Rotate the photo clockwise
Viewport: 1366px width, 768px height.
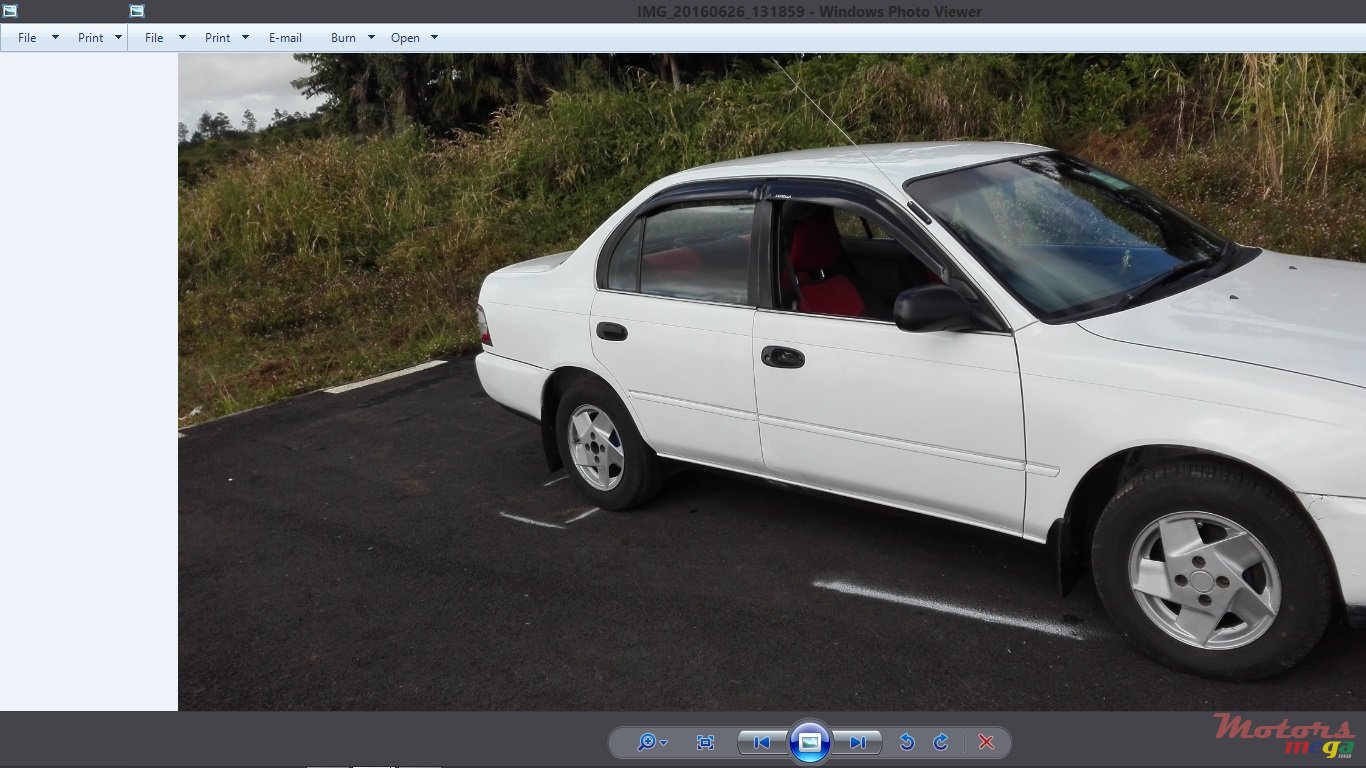pos(940,742)
